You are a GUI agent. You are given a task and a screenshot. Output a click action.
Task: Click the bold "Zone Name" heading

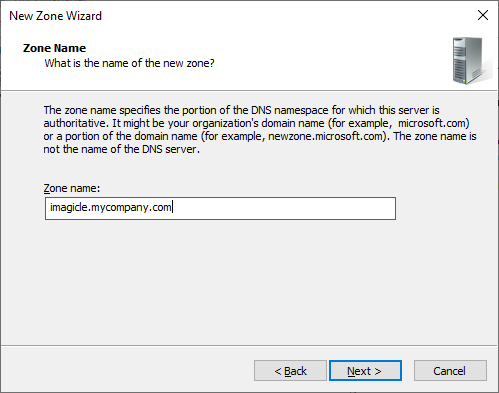pos(54,48)
